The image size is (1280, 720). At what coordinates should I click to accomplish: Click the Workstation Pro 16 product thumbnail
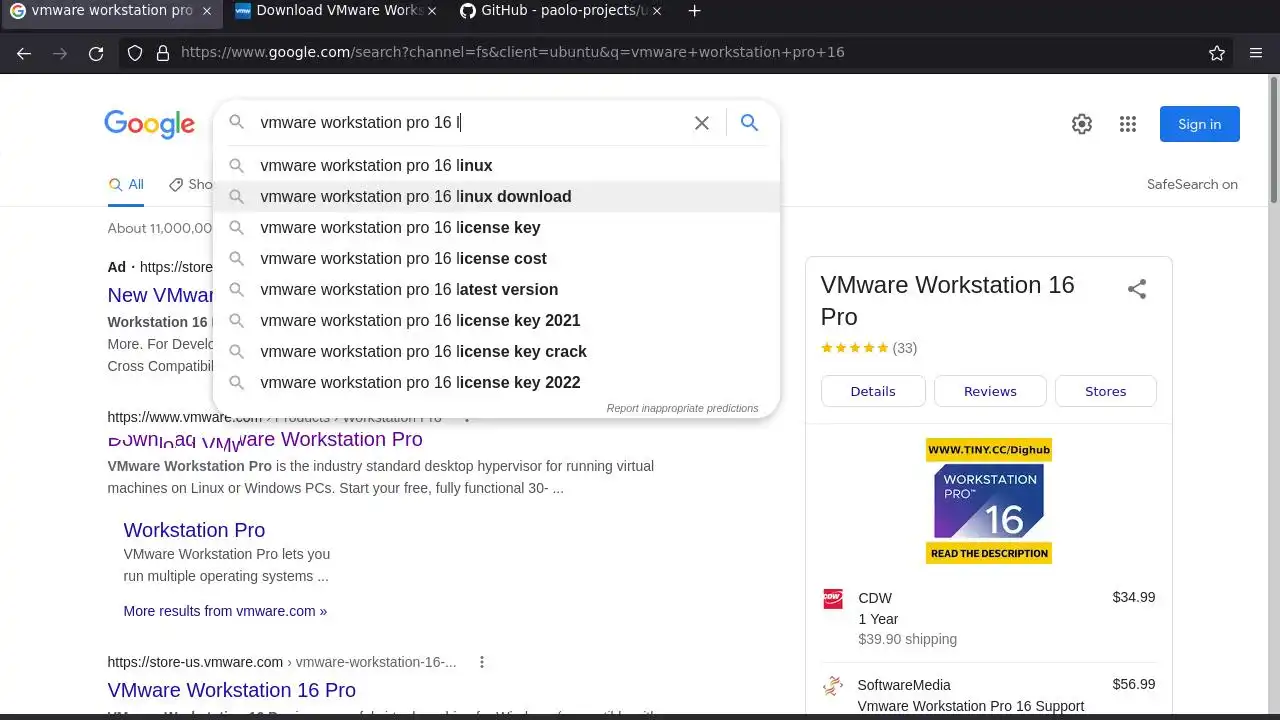(x=989, y=501)
